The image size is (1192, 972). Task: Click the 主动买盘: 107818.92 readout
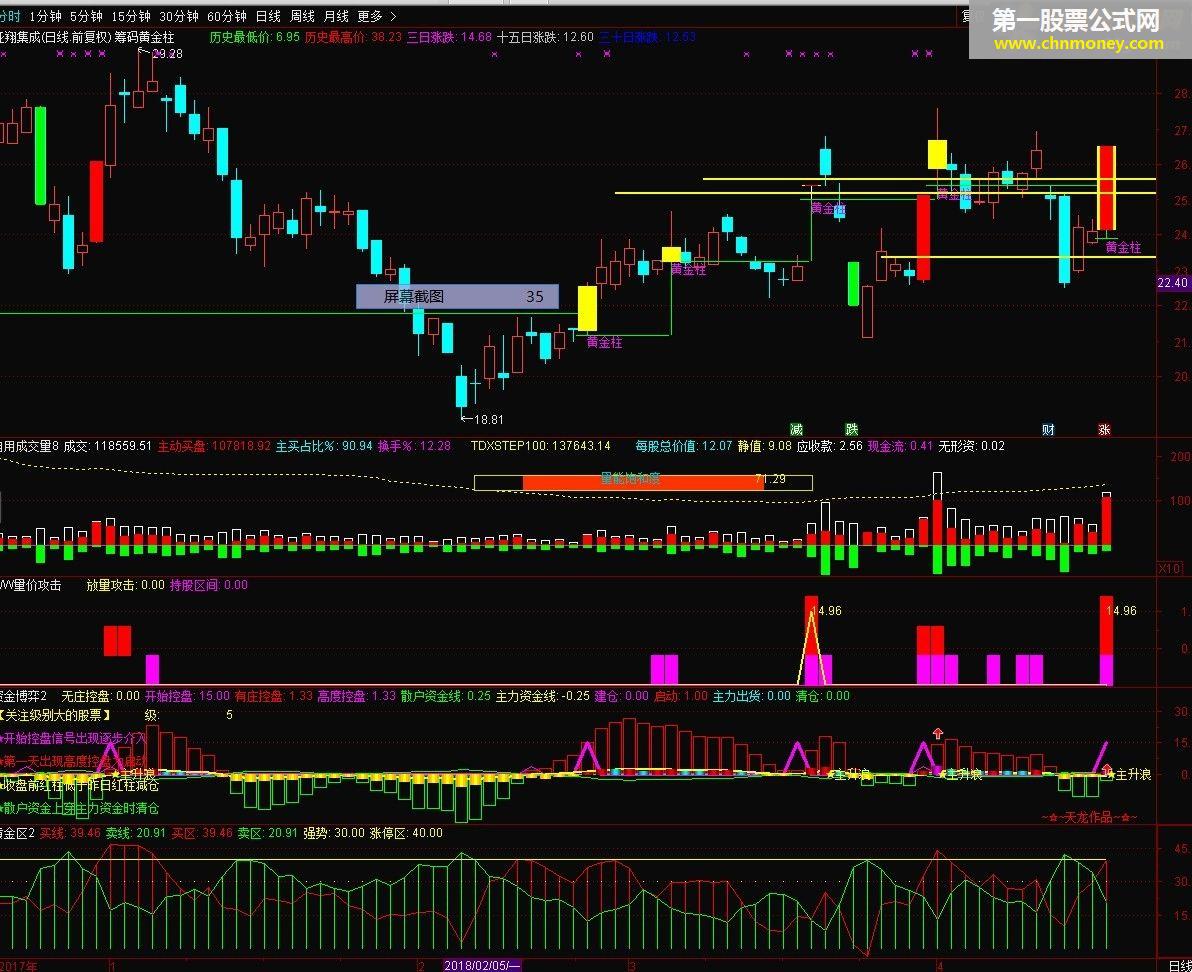click(x=214, y=446)
